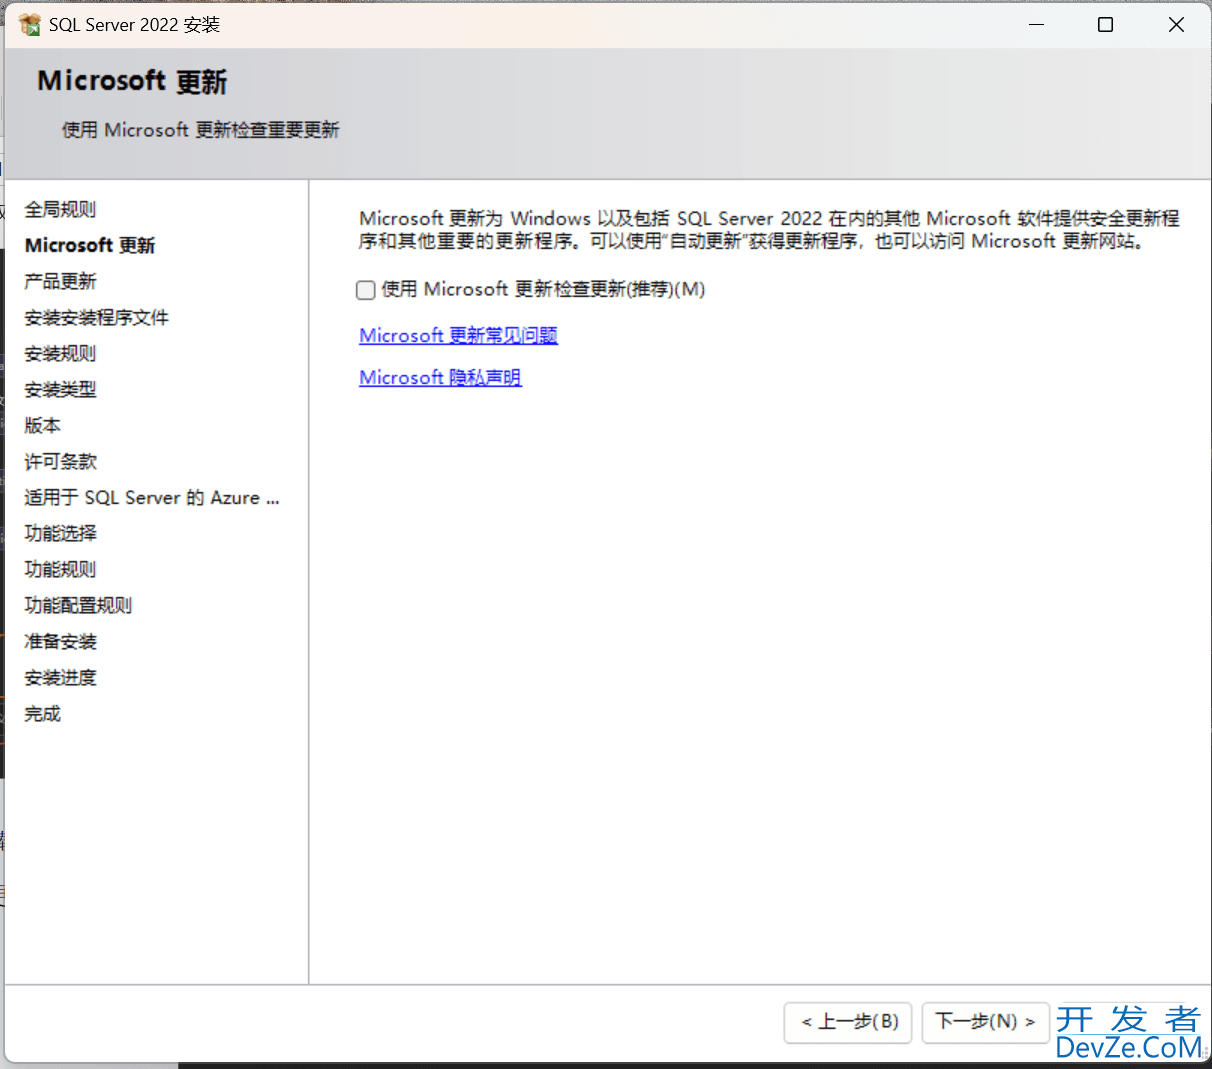Select the 功能选择 step
This screenshot has width=1212, height=1069.
(60, 533)
